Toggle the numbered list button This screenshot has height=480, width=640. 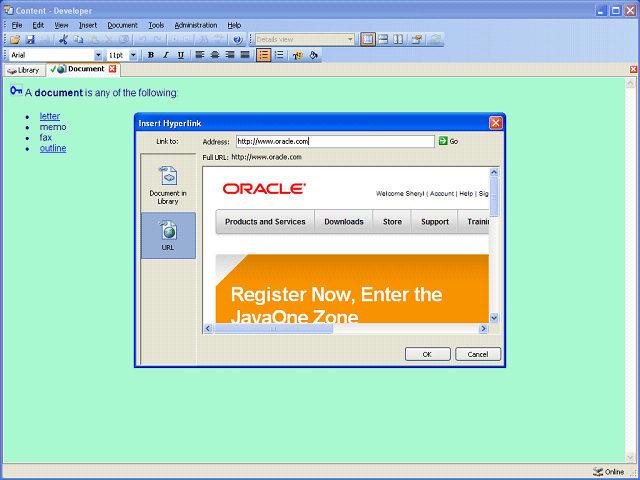pyautogui.click(x=280, y=55)
